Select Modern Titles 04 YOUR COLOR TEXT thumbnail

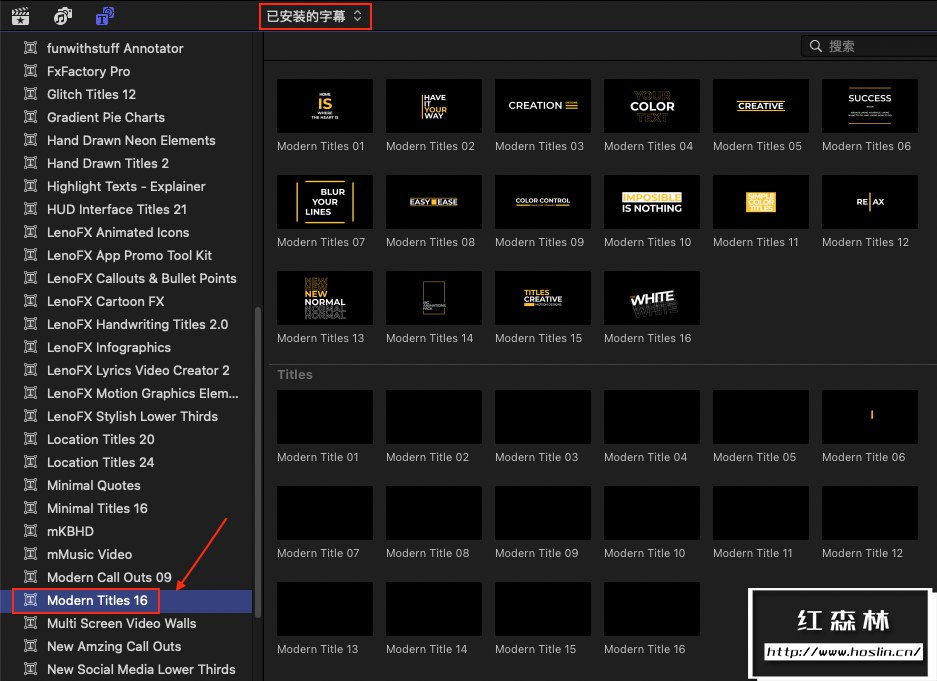point(652,106)
